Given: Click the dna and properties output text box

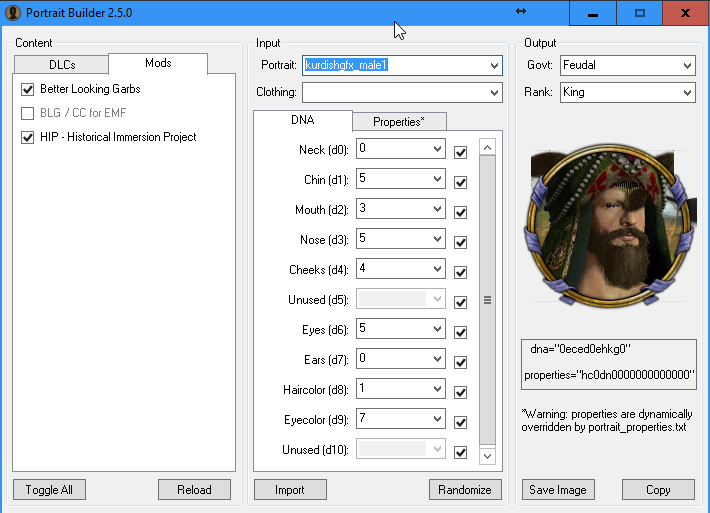Looking at the screenshot, I should point(609,364).
